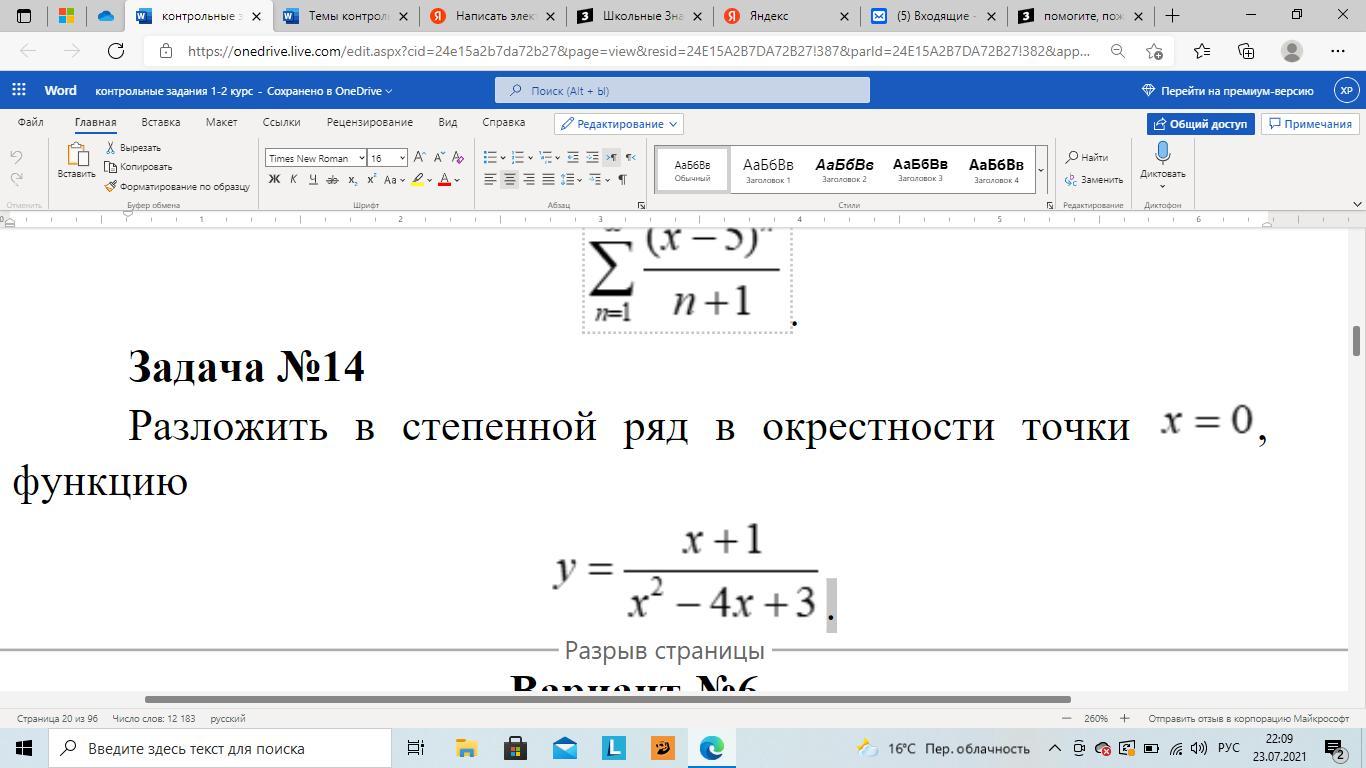Screen dimensions: 1366x768
Task: Toggle italic (К) formatting
Action: tap(293, 180)
